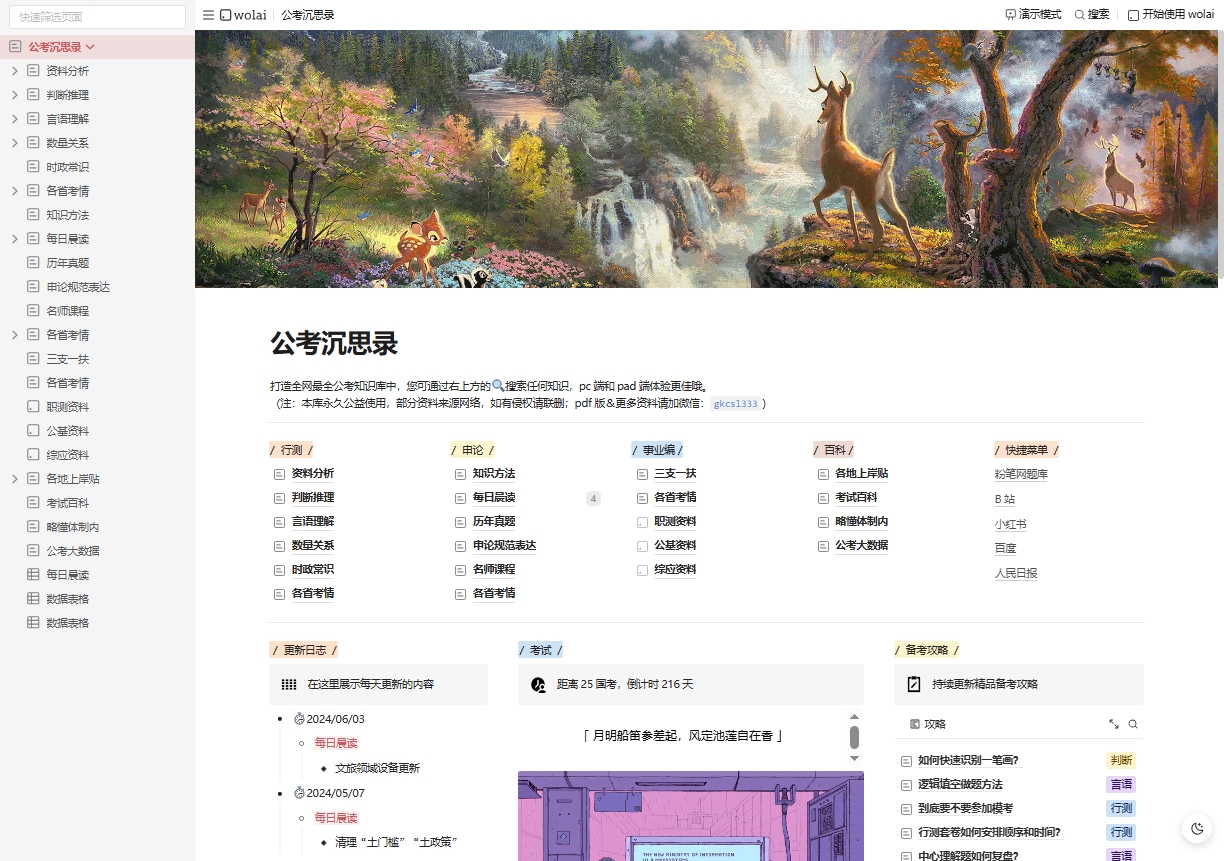Open 考试百科 link under 百科
This screenshot has width=1224, height=861.
(856, 498)
